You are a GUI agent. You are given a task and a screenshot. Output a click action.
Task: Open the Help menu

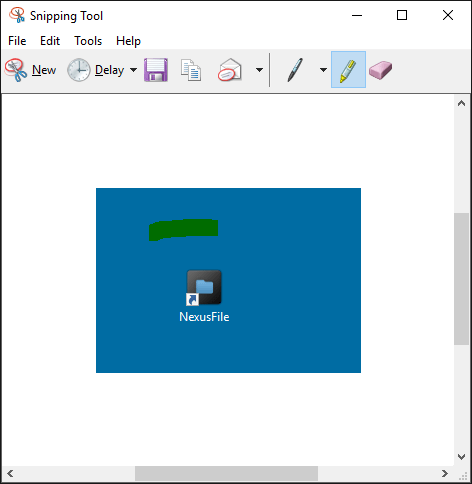tap(128, 41)
